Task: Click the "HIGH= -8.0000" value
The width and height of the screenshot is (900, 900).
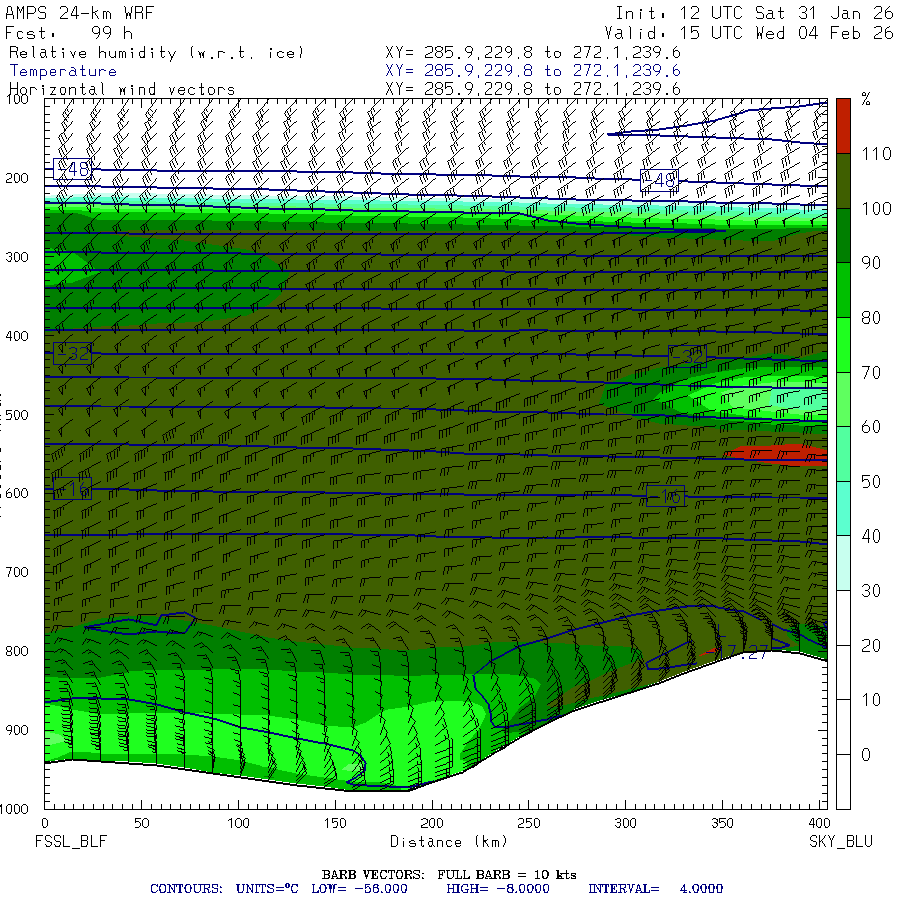Action: pyautogui.click(x=498, y=889)
